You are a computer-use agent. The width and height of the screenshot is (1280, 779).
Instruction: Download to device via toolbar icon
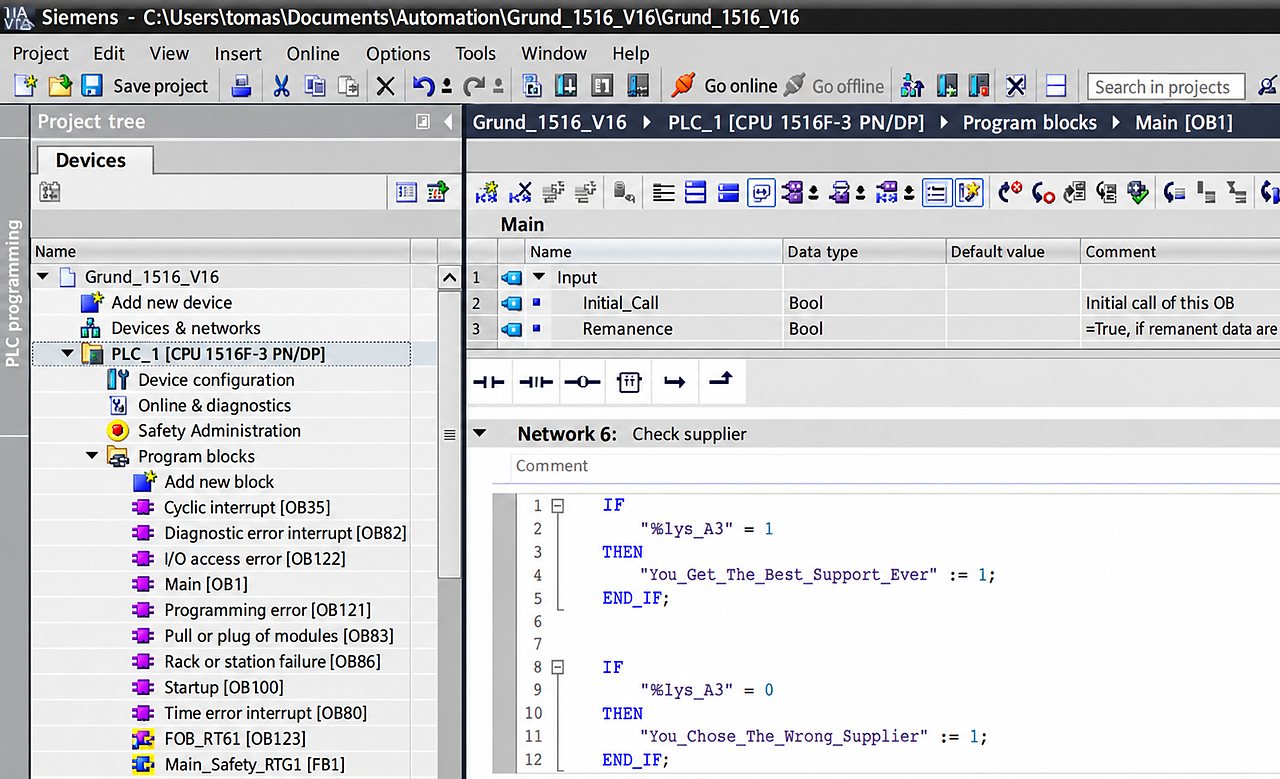tap(566, 86)
